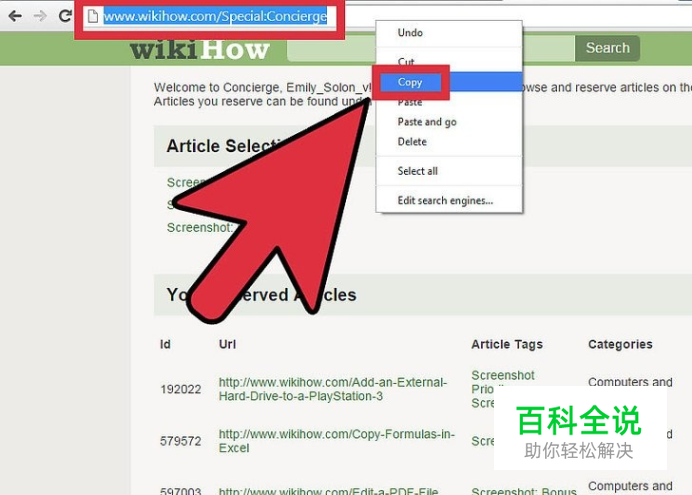
Task: Click the Categories column header
Action: point(620,345)
